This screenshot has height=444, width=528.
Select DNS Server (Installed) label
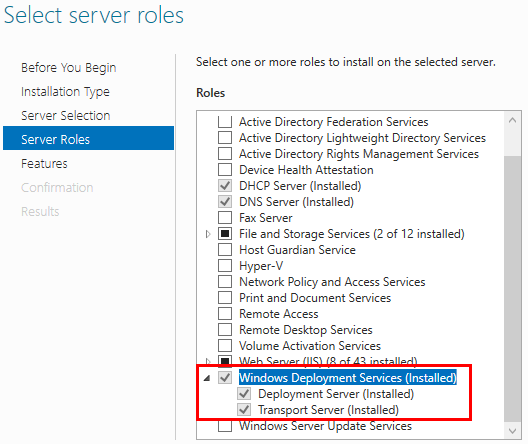tap(296, 202)
